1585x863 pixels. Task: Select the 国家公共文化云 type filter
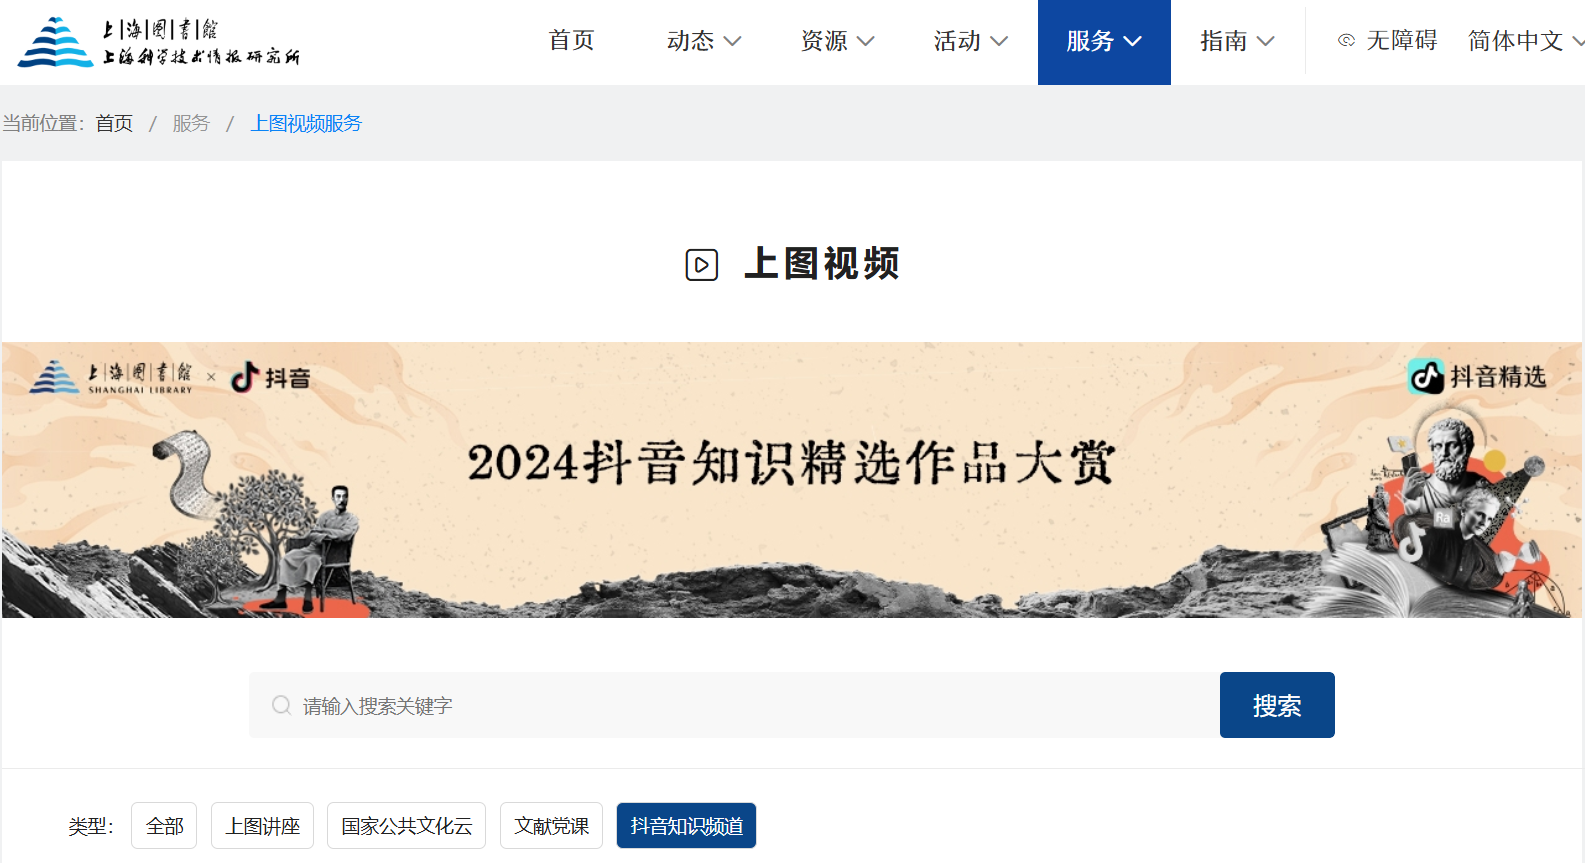(406, 826)
